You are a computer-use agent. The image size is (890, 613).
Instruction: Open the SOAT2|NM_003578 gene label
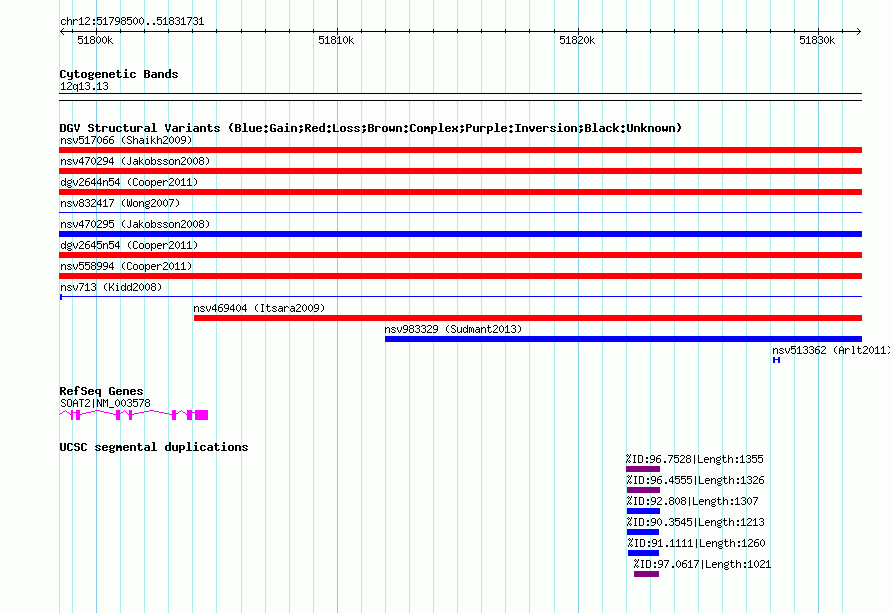point(105,403)
